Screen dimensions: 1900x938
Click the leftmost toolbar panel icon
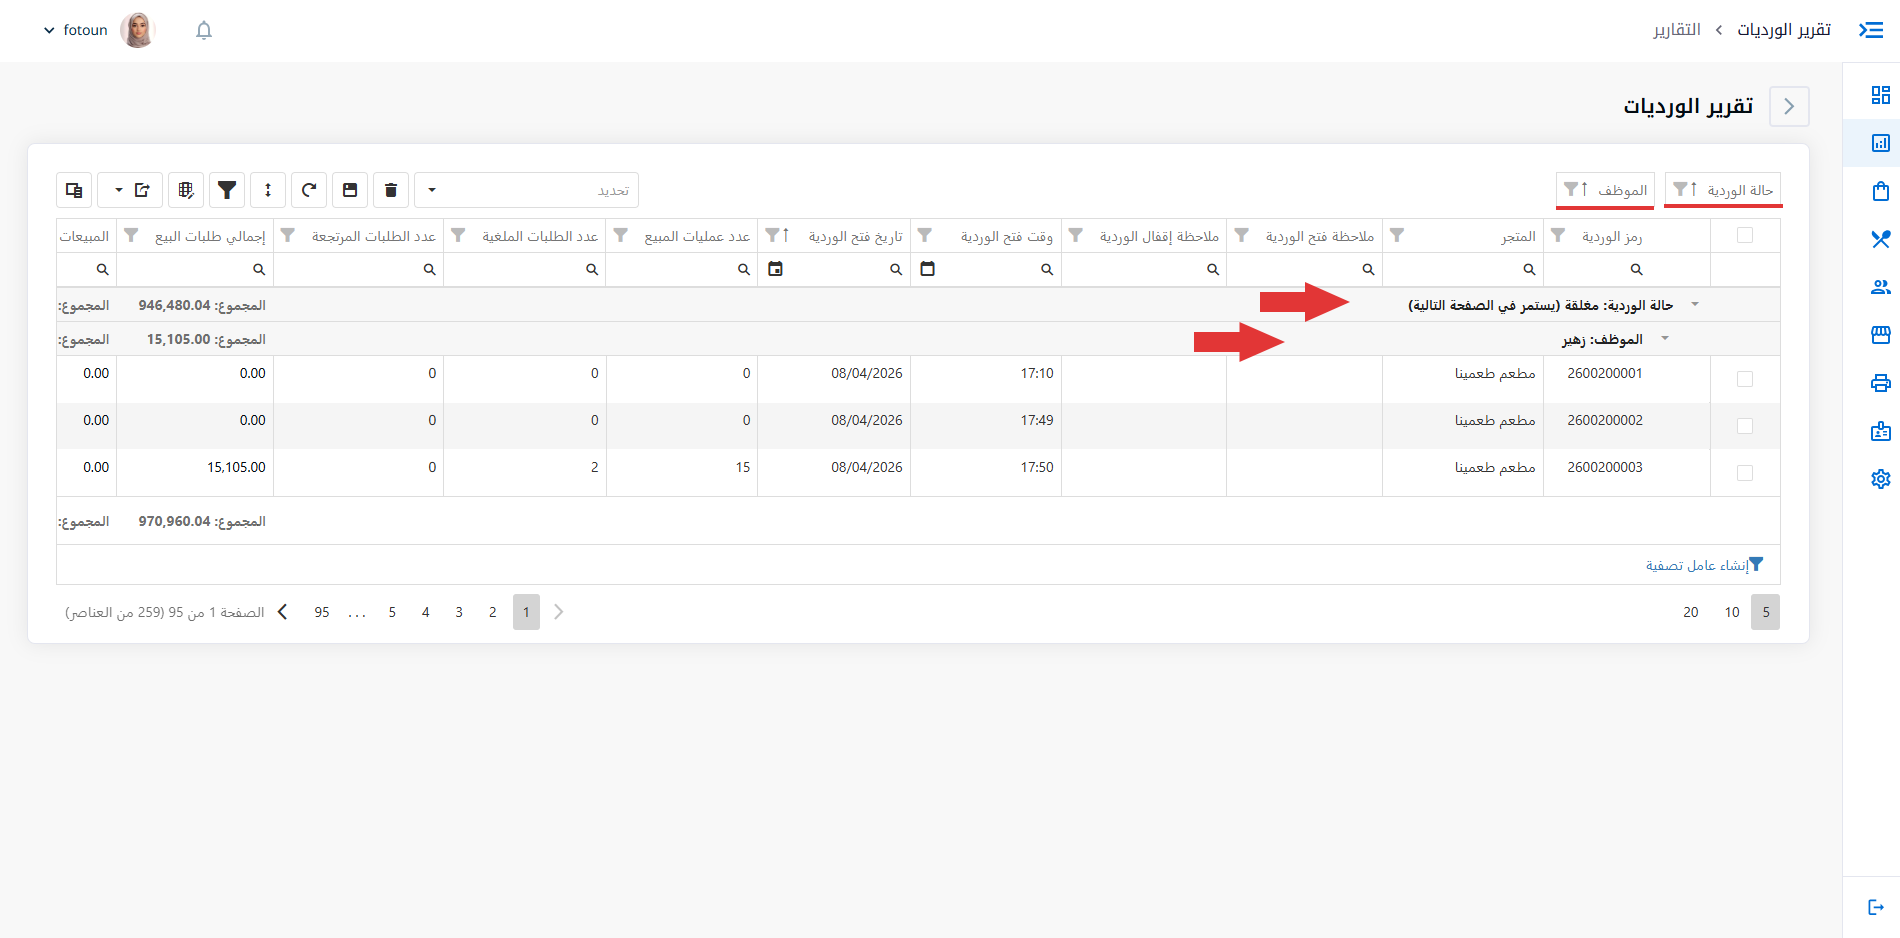tap(74, 190)
